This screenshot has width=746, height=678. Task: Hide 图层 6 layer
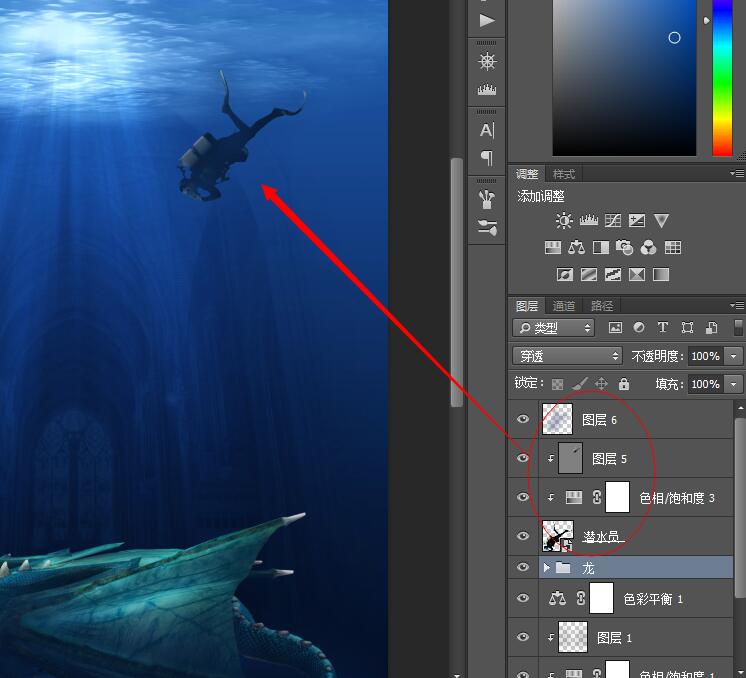point(523,419)
